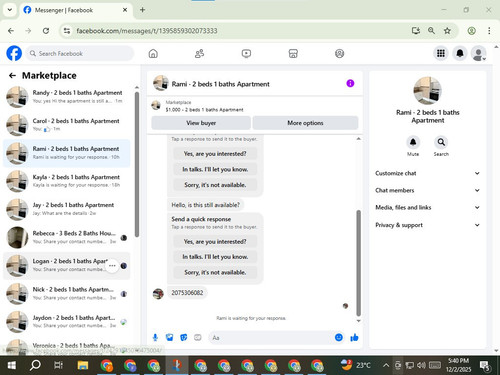Viewport: 500px width, 375px height.
Task: Click the Search Facebook field
Action: [80, 53]
